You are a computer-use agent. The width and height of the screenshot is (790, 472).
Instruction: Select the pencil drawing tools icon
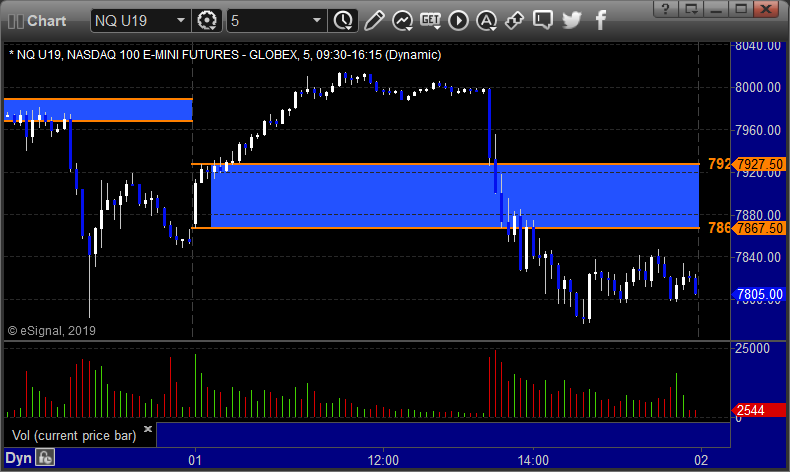(x=374, y=21)
